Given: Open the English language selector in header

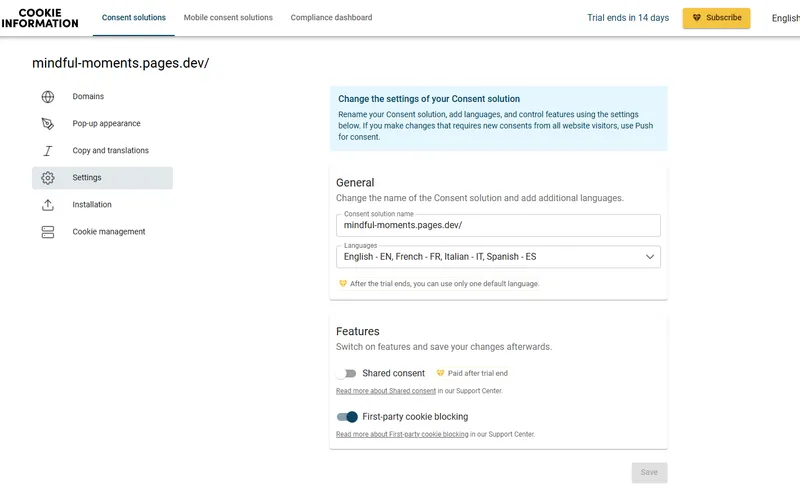Looking at the screenshot, I should [785, 18].
